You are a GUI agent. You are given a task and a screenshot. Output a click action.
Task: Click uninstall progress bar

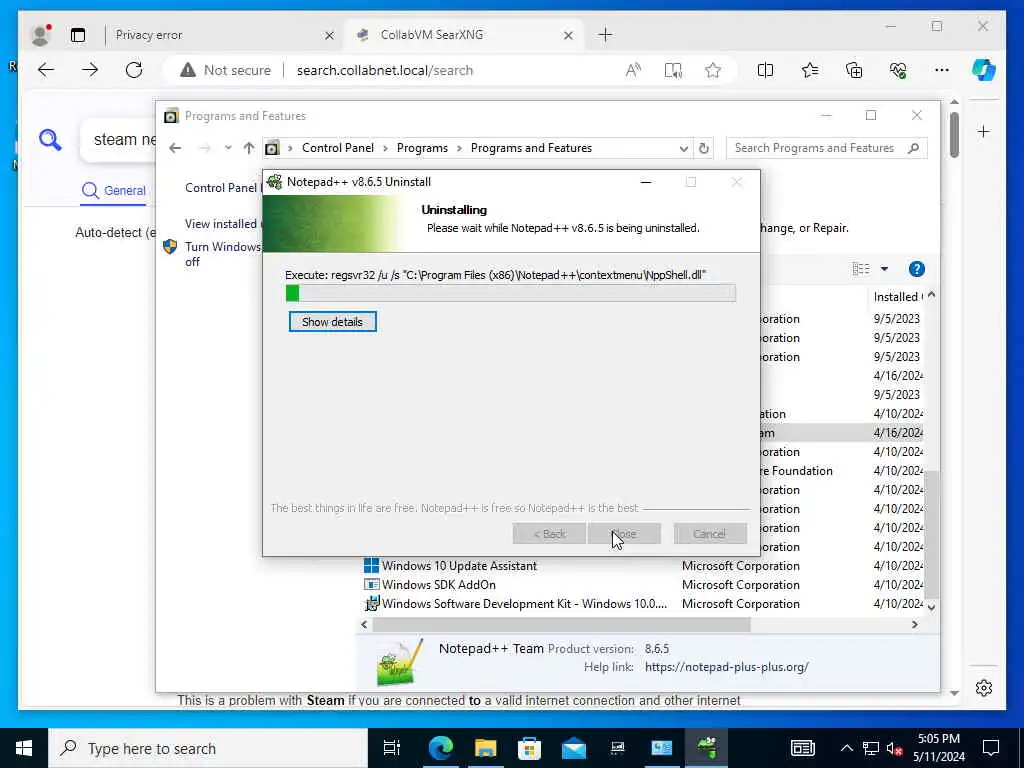(511, 293)
